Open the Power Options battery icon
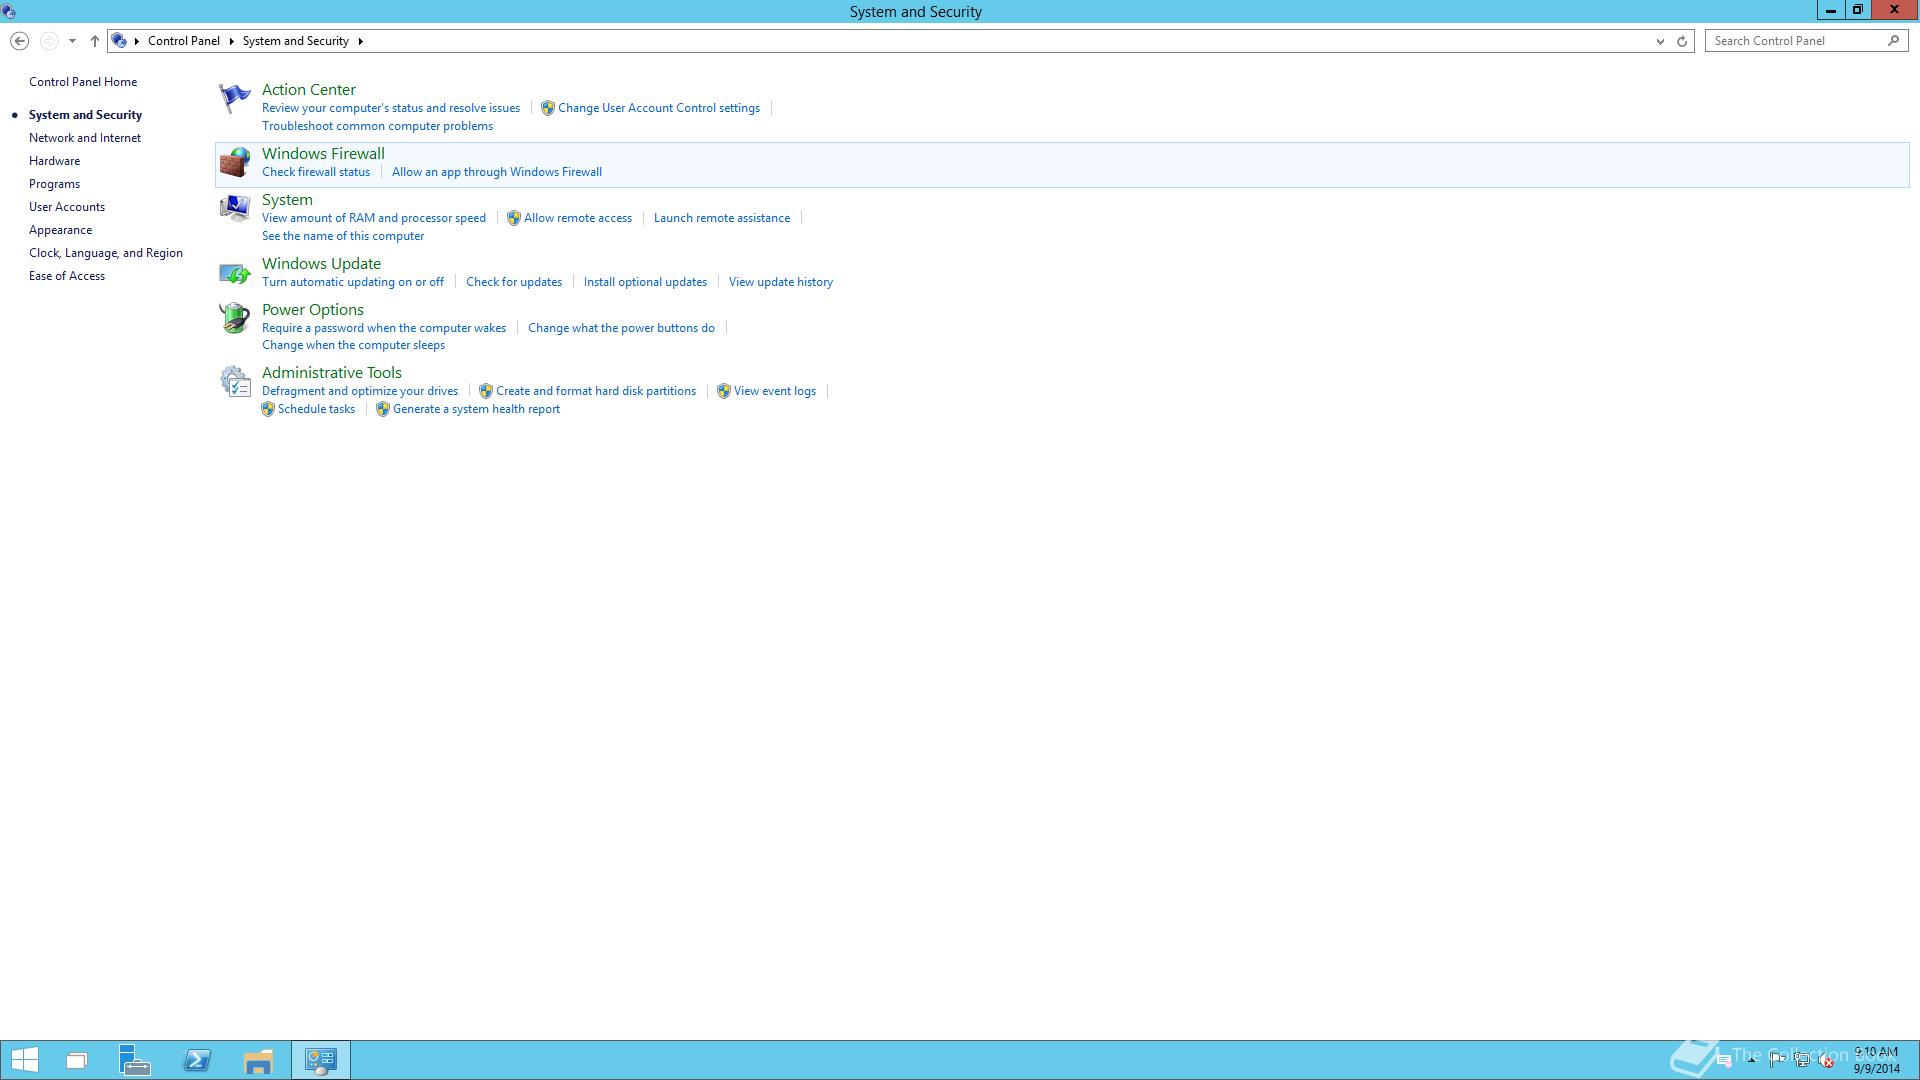 (234, 318)
